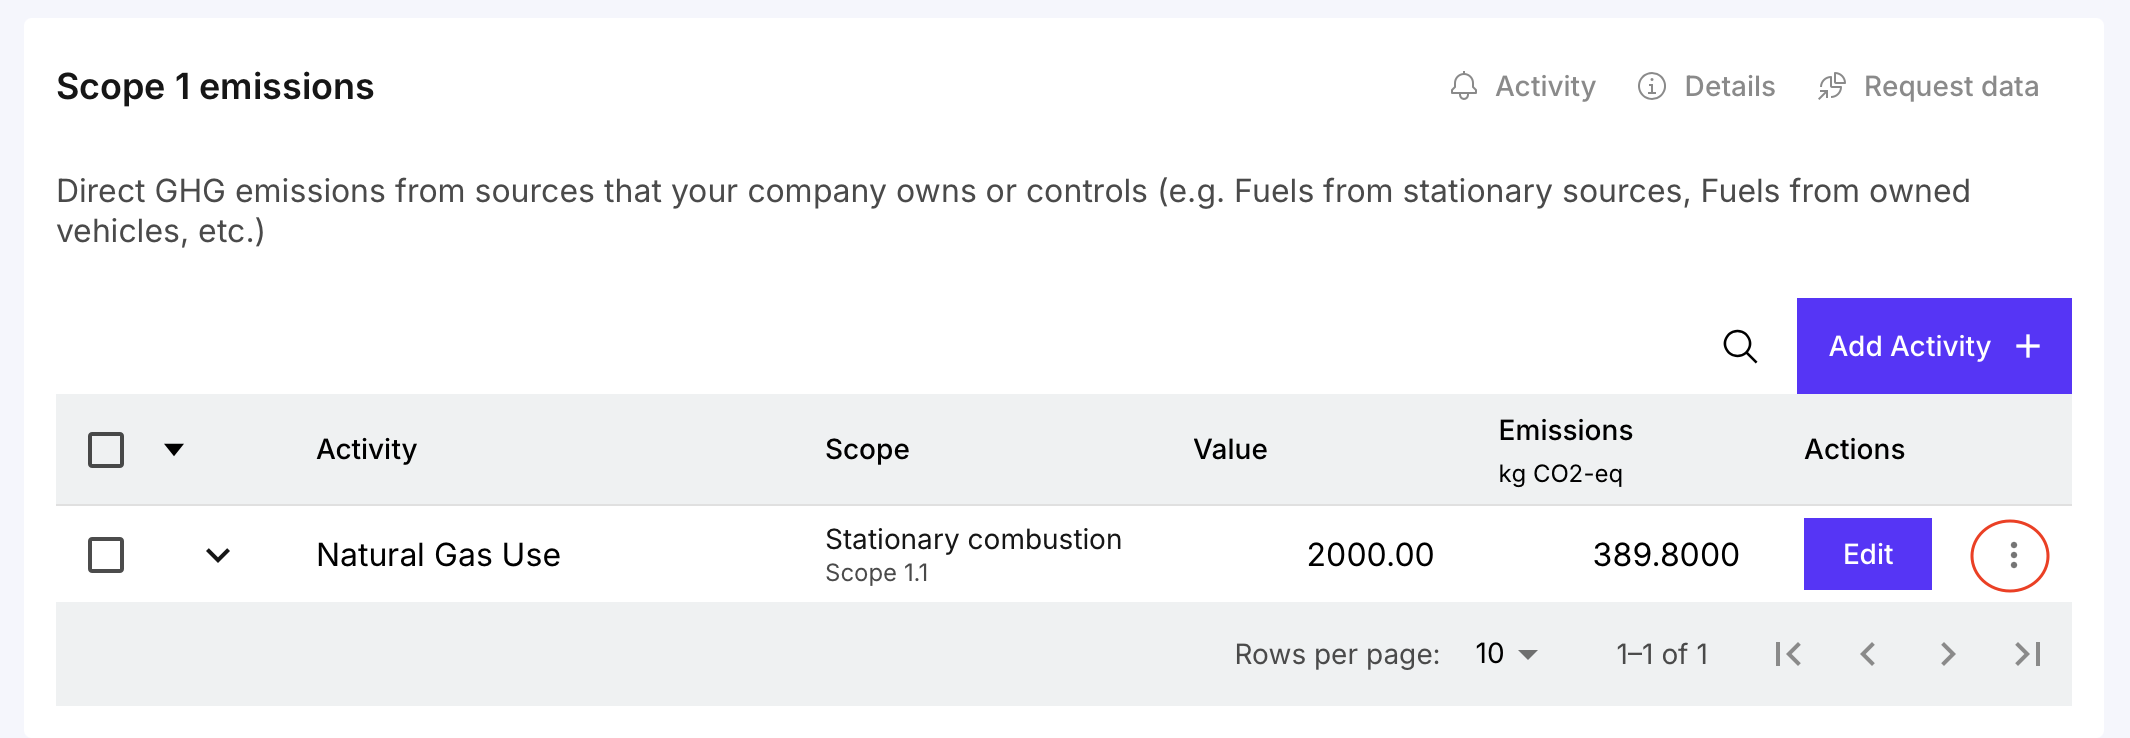This screenshot has width=2130, height=738.
Task: Click the Request data icon
Action: click(x=1831, y=86)
